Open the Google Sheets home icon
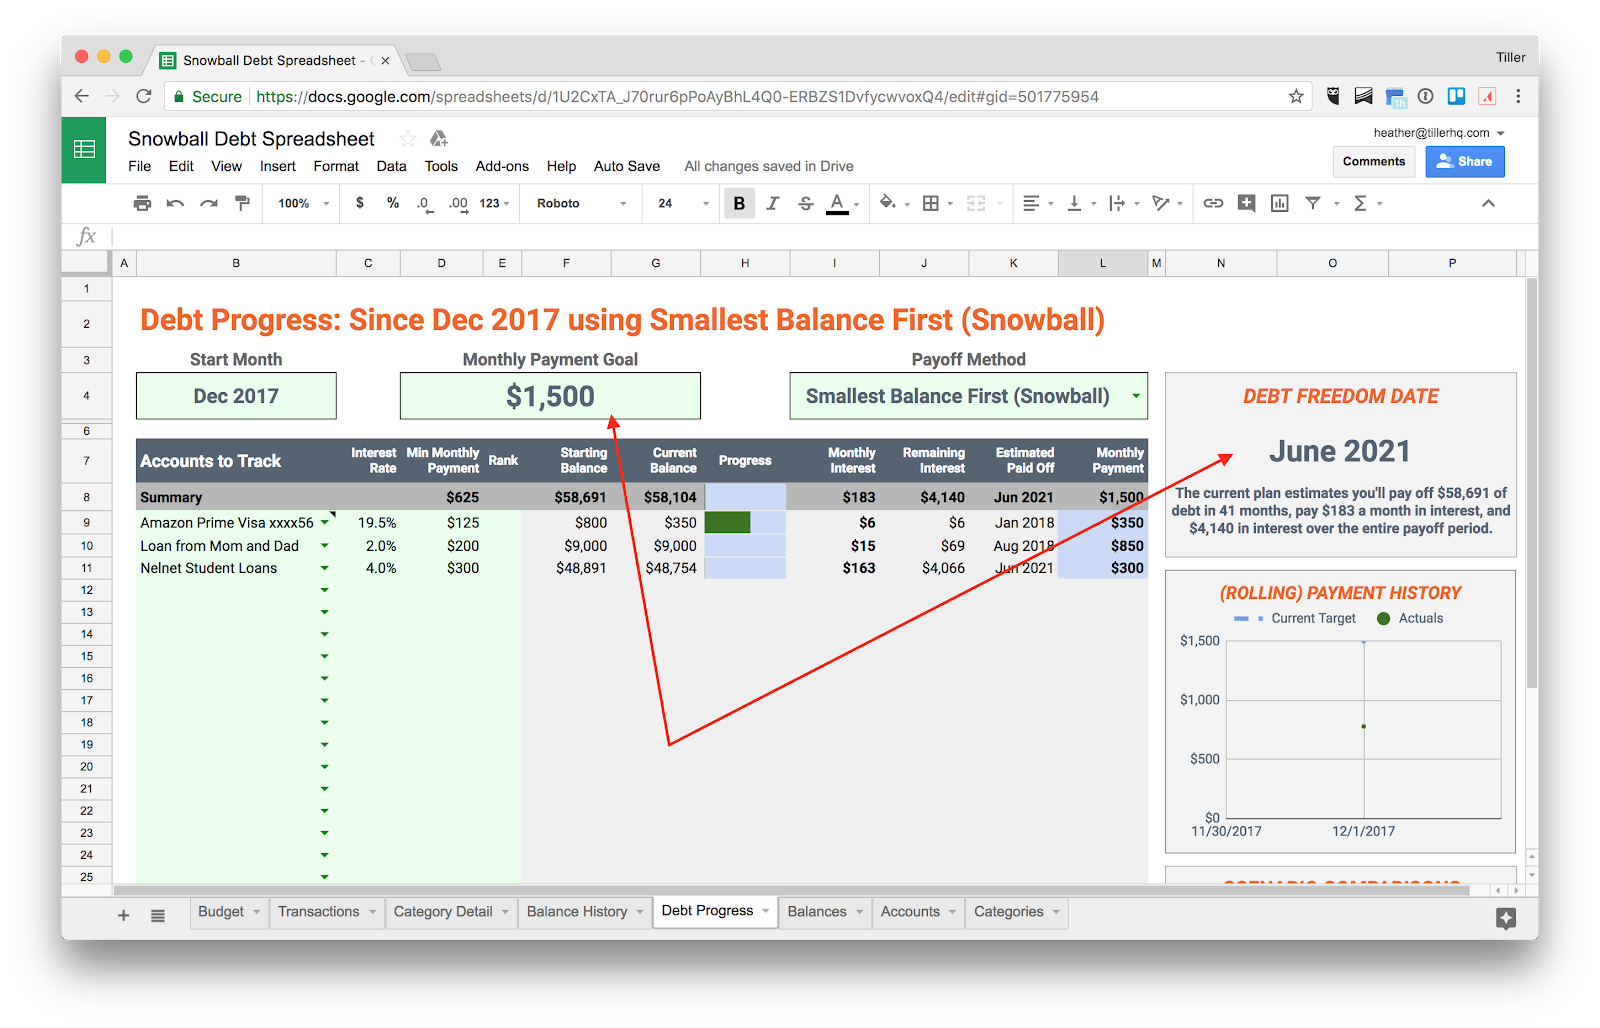 point(84,150)
